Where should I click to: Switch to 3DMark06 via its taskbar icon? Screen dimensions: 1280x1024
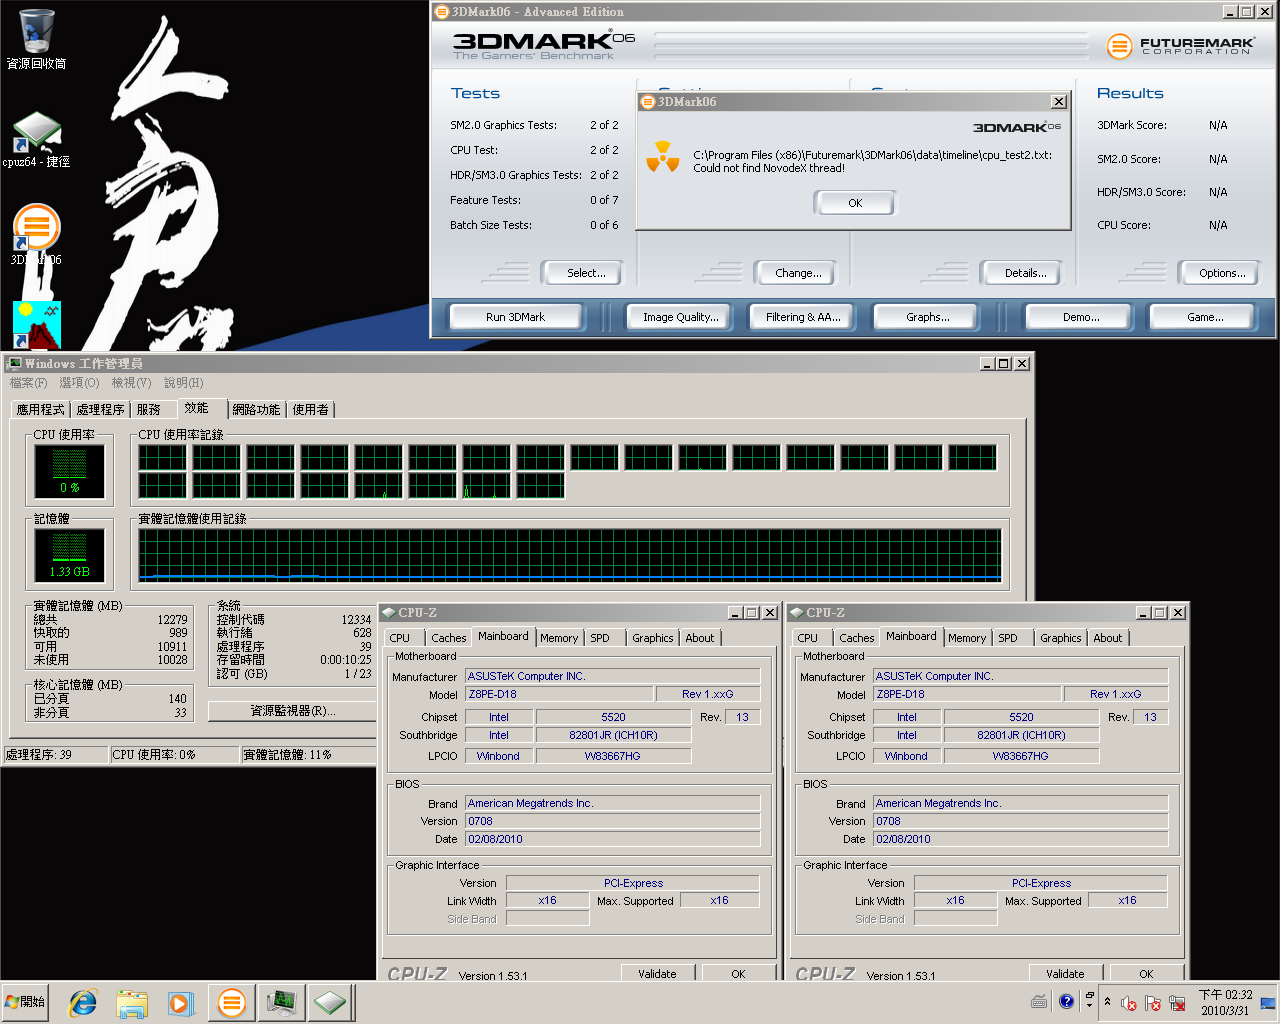click(x=231, y=1002)
